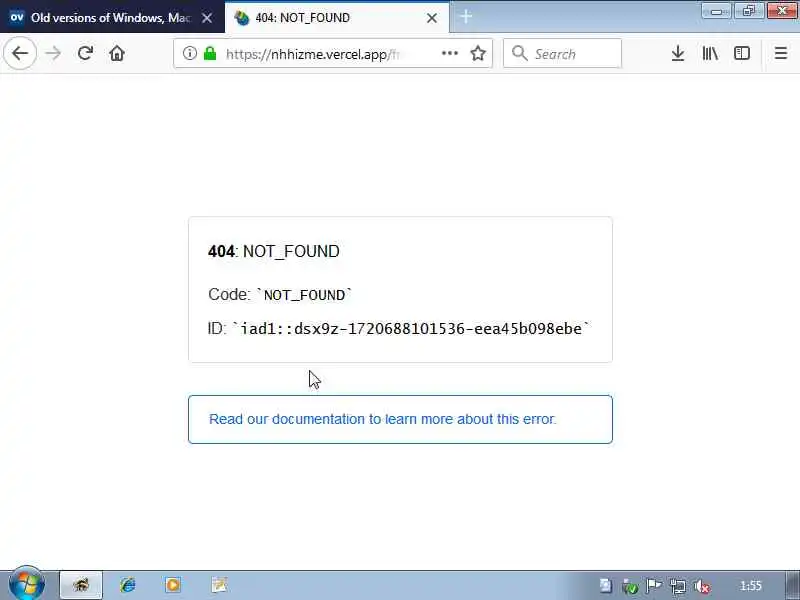The height and width of the screenshot is (600, 800).
Task: Open Windows Media Player from taskbar
Action: point(173,585)
